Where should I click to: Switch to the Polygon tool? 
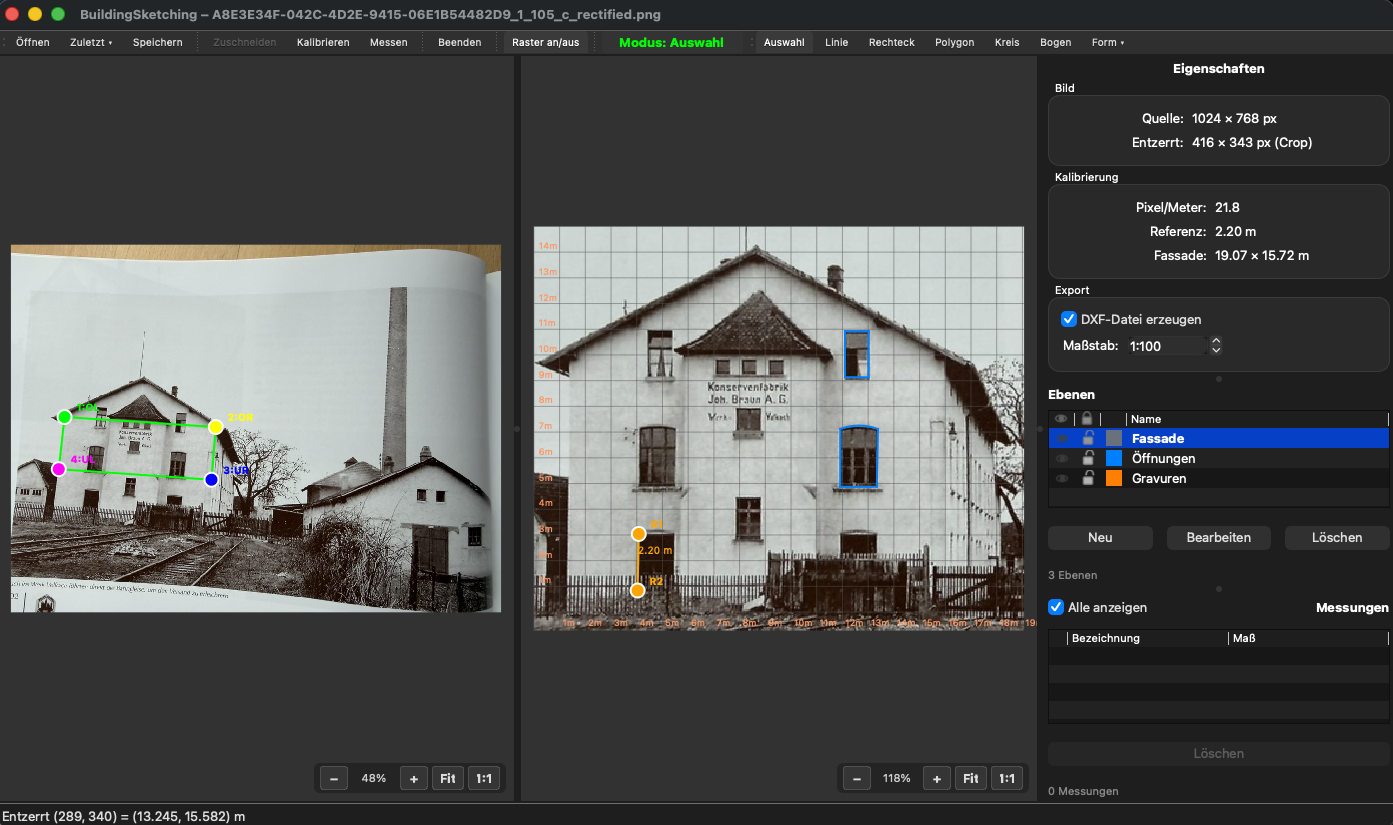(x=954, y=42)
